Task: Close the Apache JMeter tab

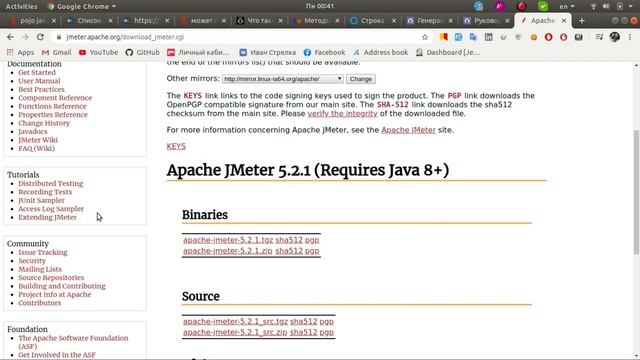Action: 564,20
